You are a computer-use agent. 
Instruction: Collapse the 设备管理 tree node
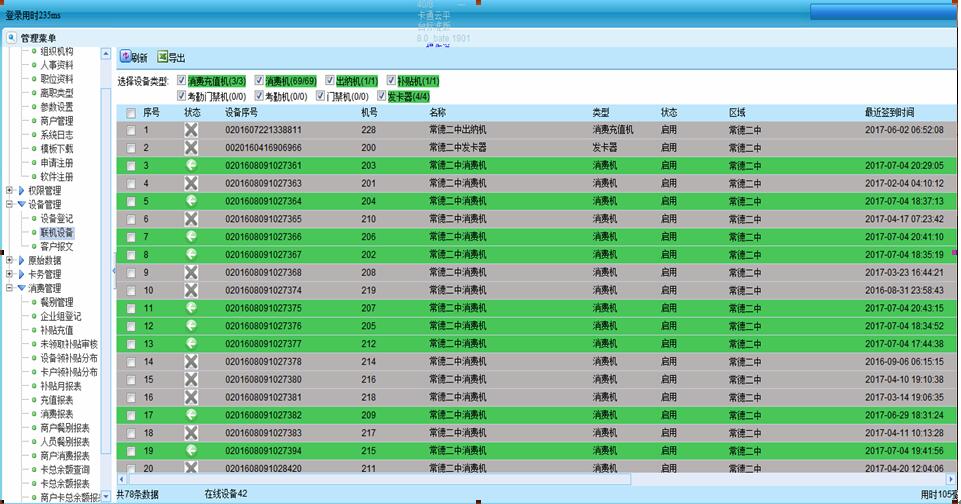(x=9, y=204)
